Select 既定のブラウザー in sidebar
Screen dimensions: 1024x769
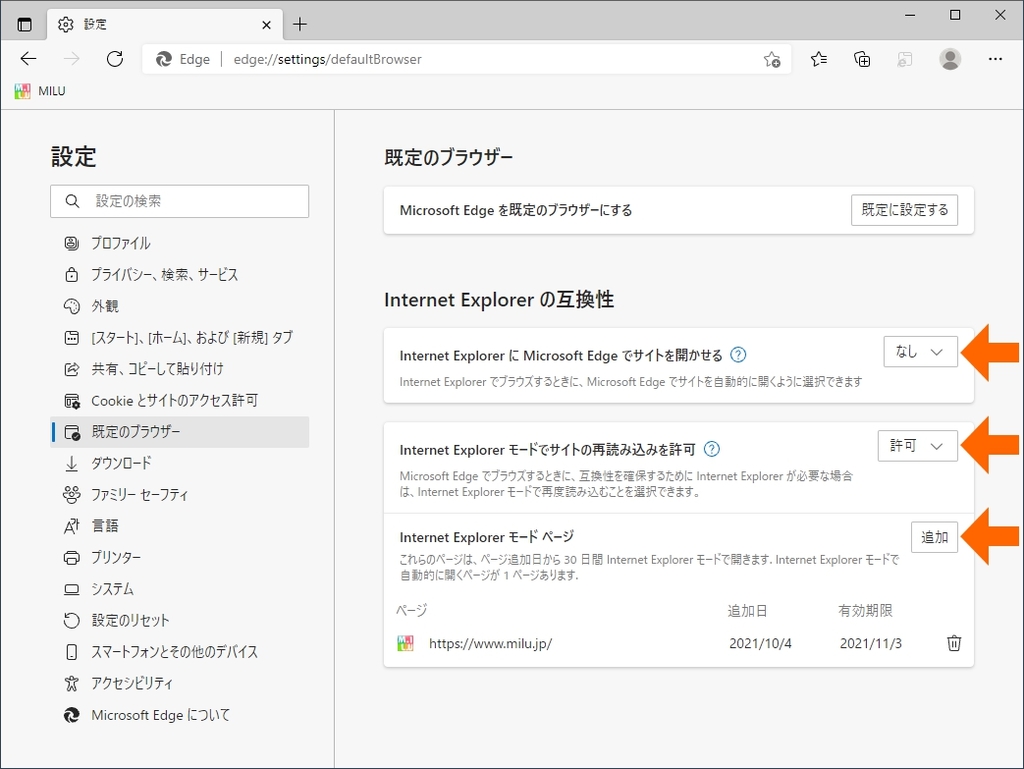coord(180,432)
